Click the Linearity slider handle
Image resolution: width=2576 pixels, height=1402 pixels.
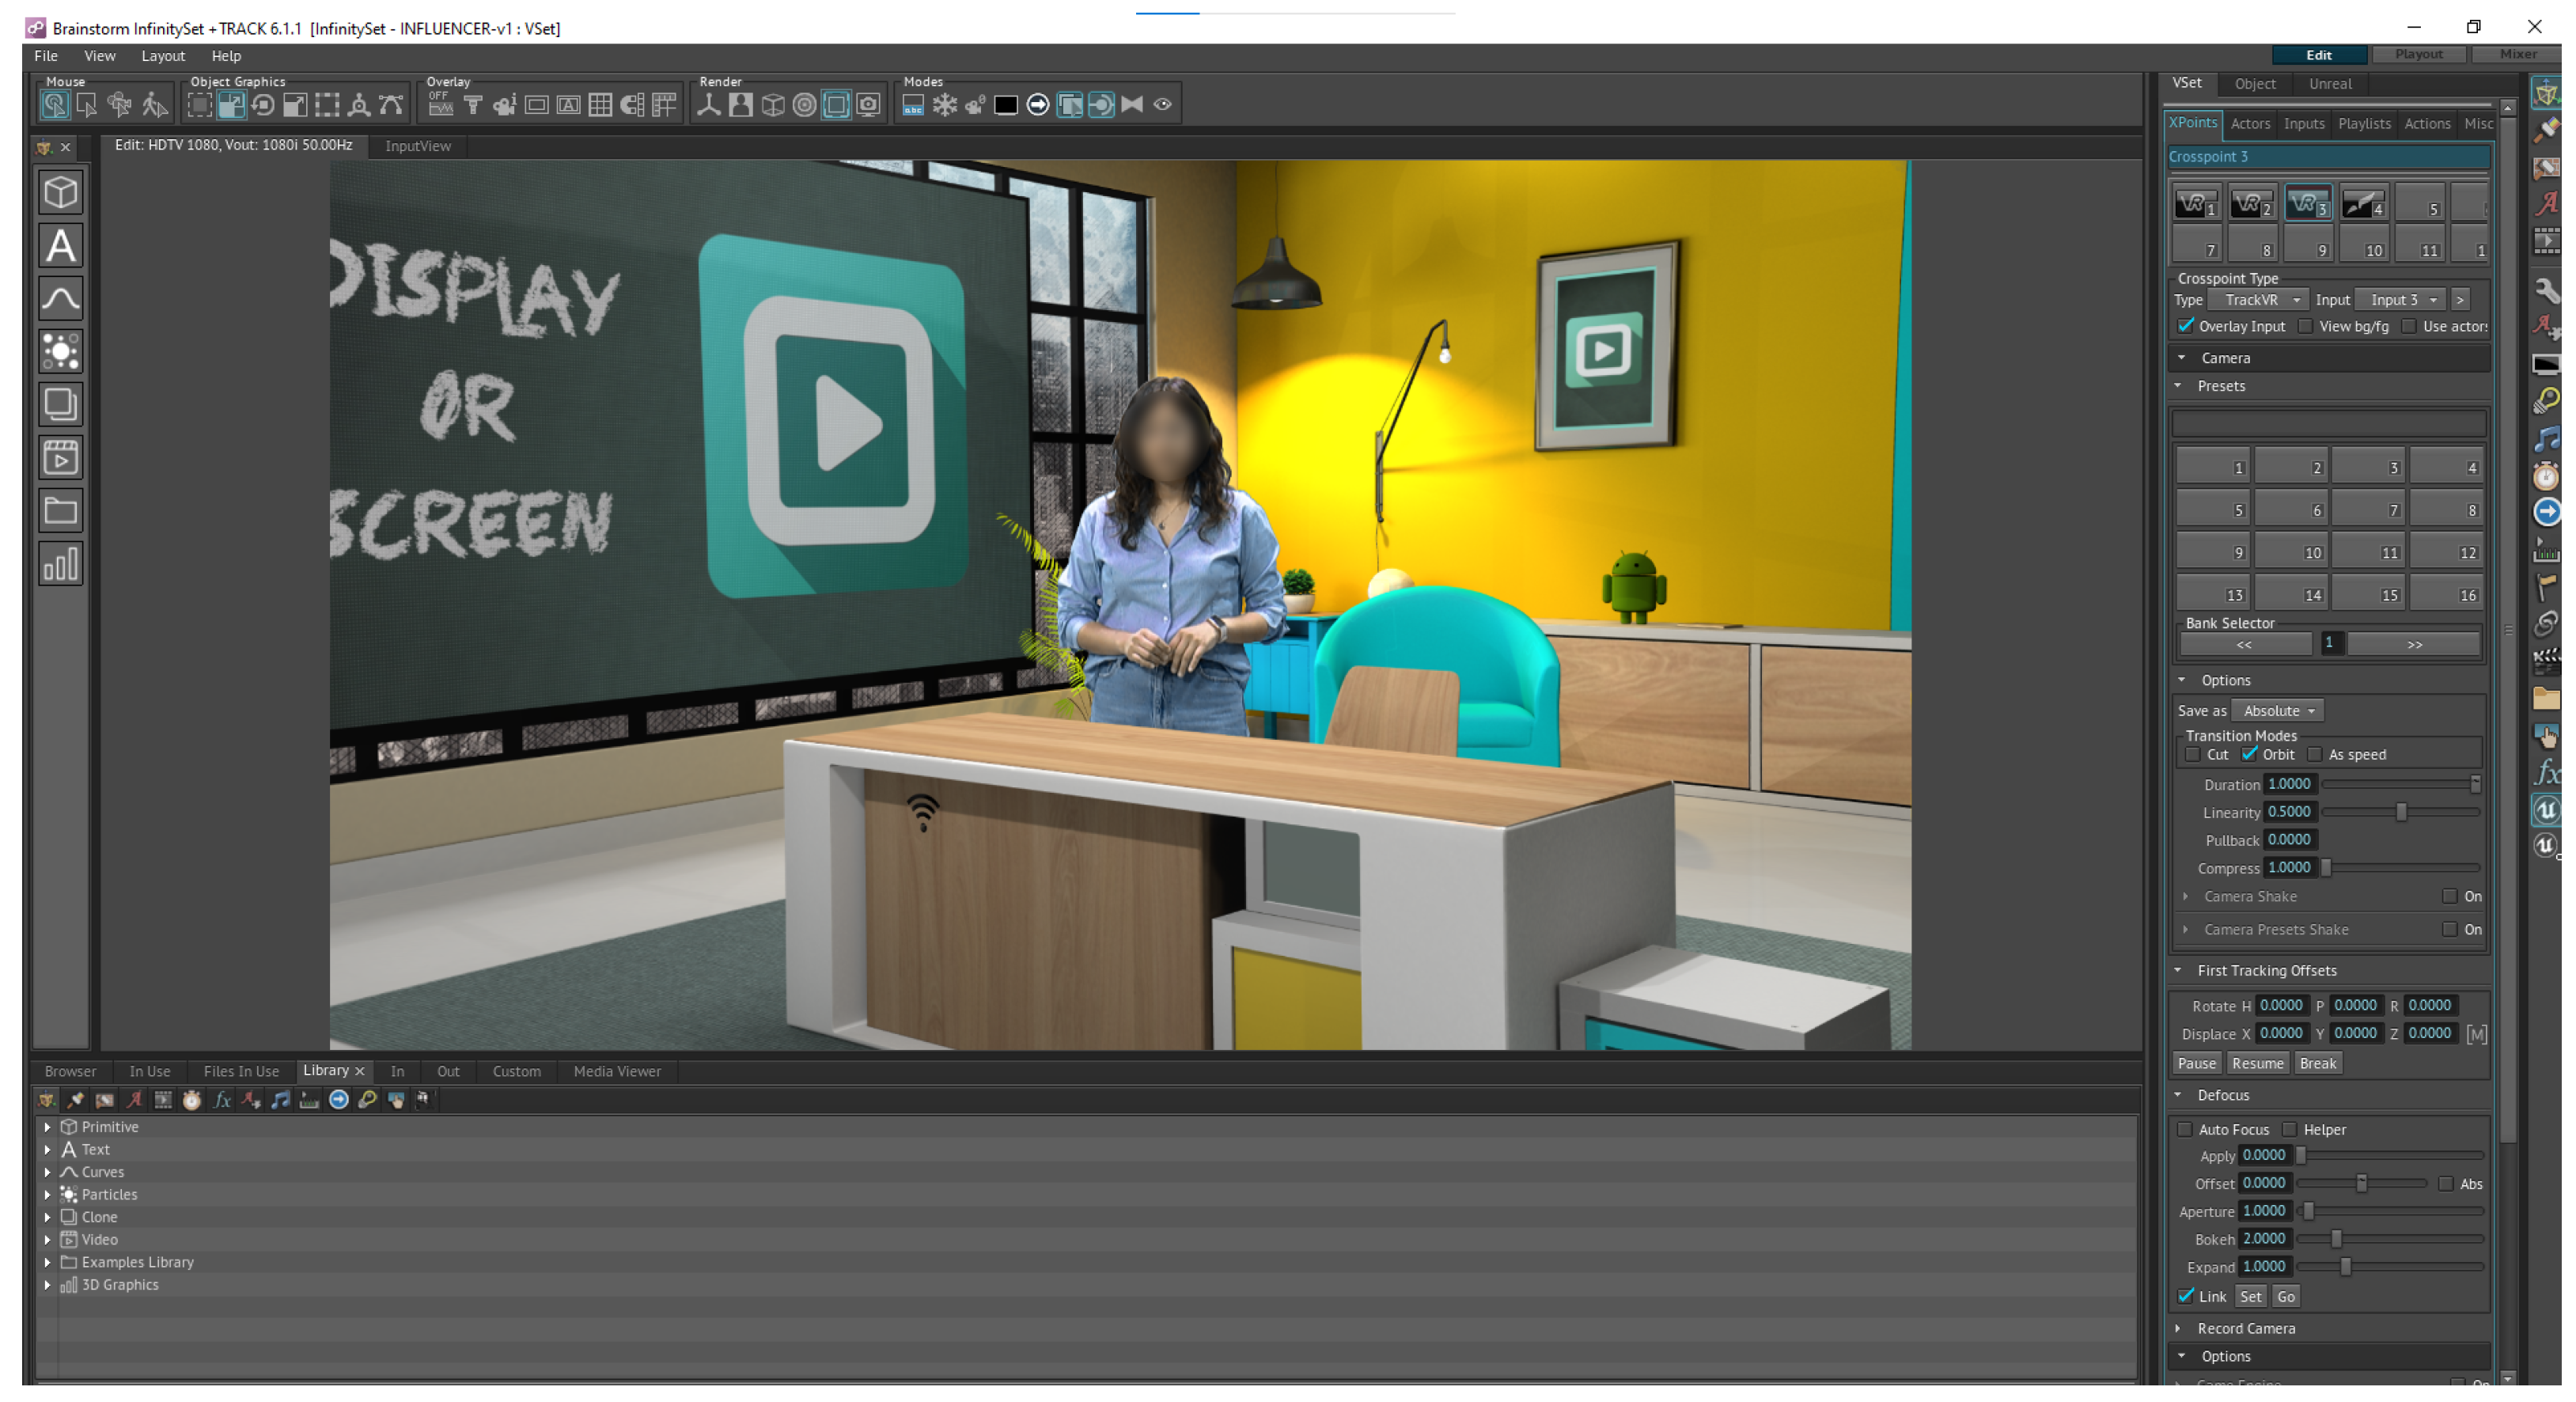click(x=2401, y=812)
